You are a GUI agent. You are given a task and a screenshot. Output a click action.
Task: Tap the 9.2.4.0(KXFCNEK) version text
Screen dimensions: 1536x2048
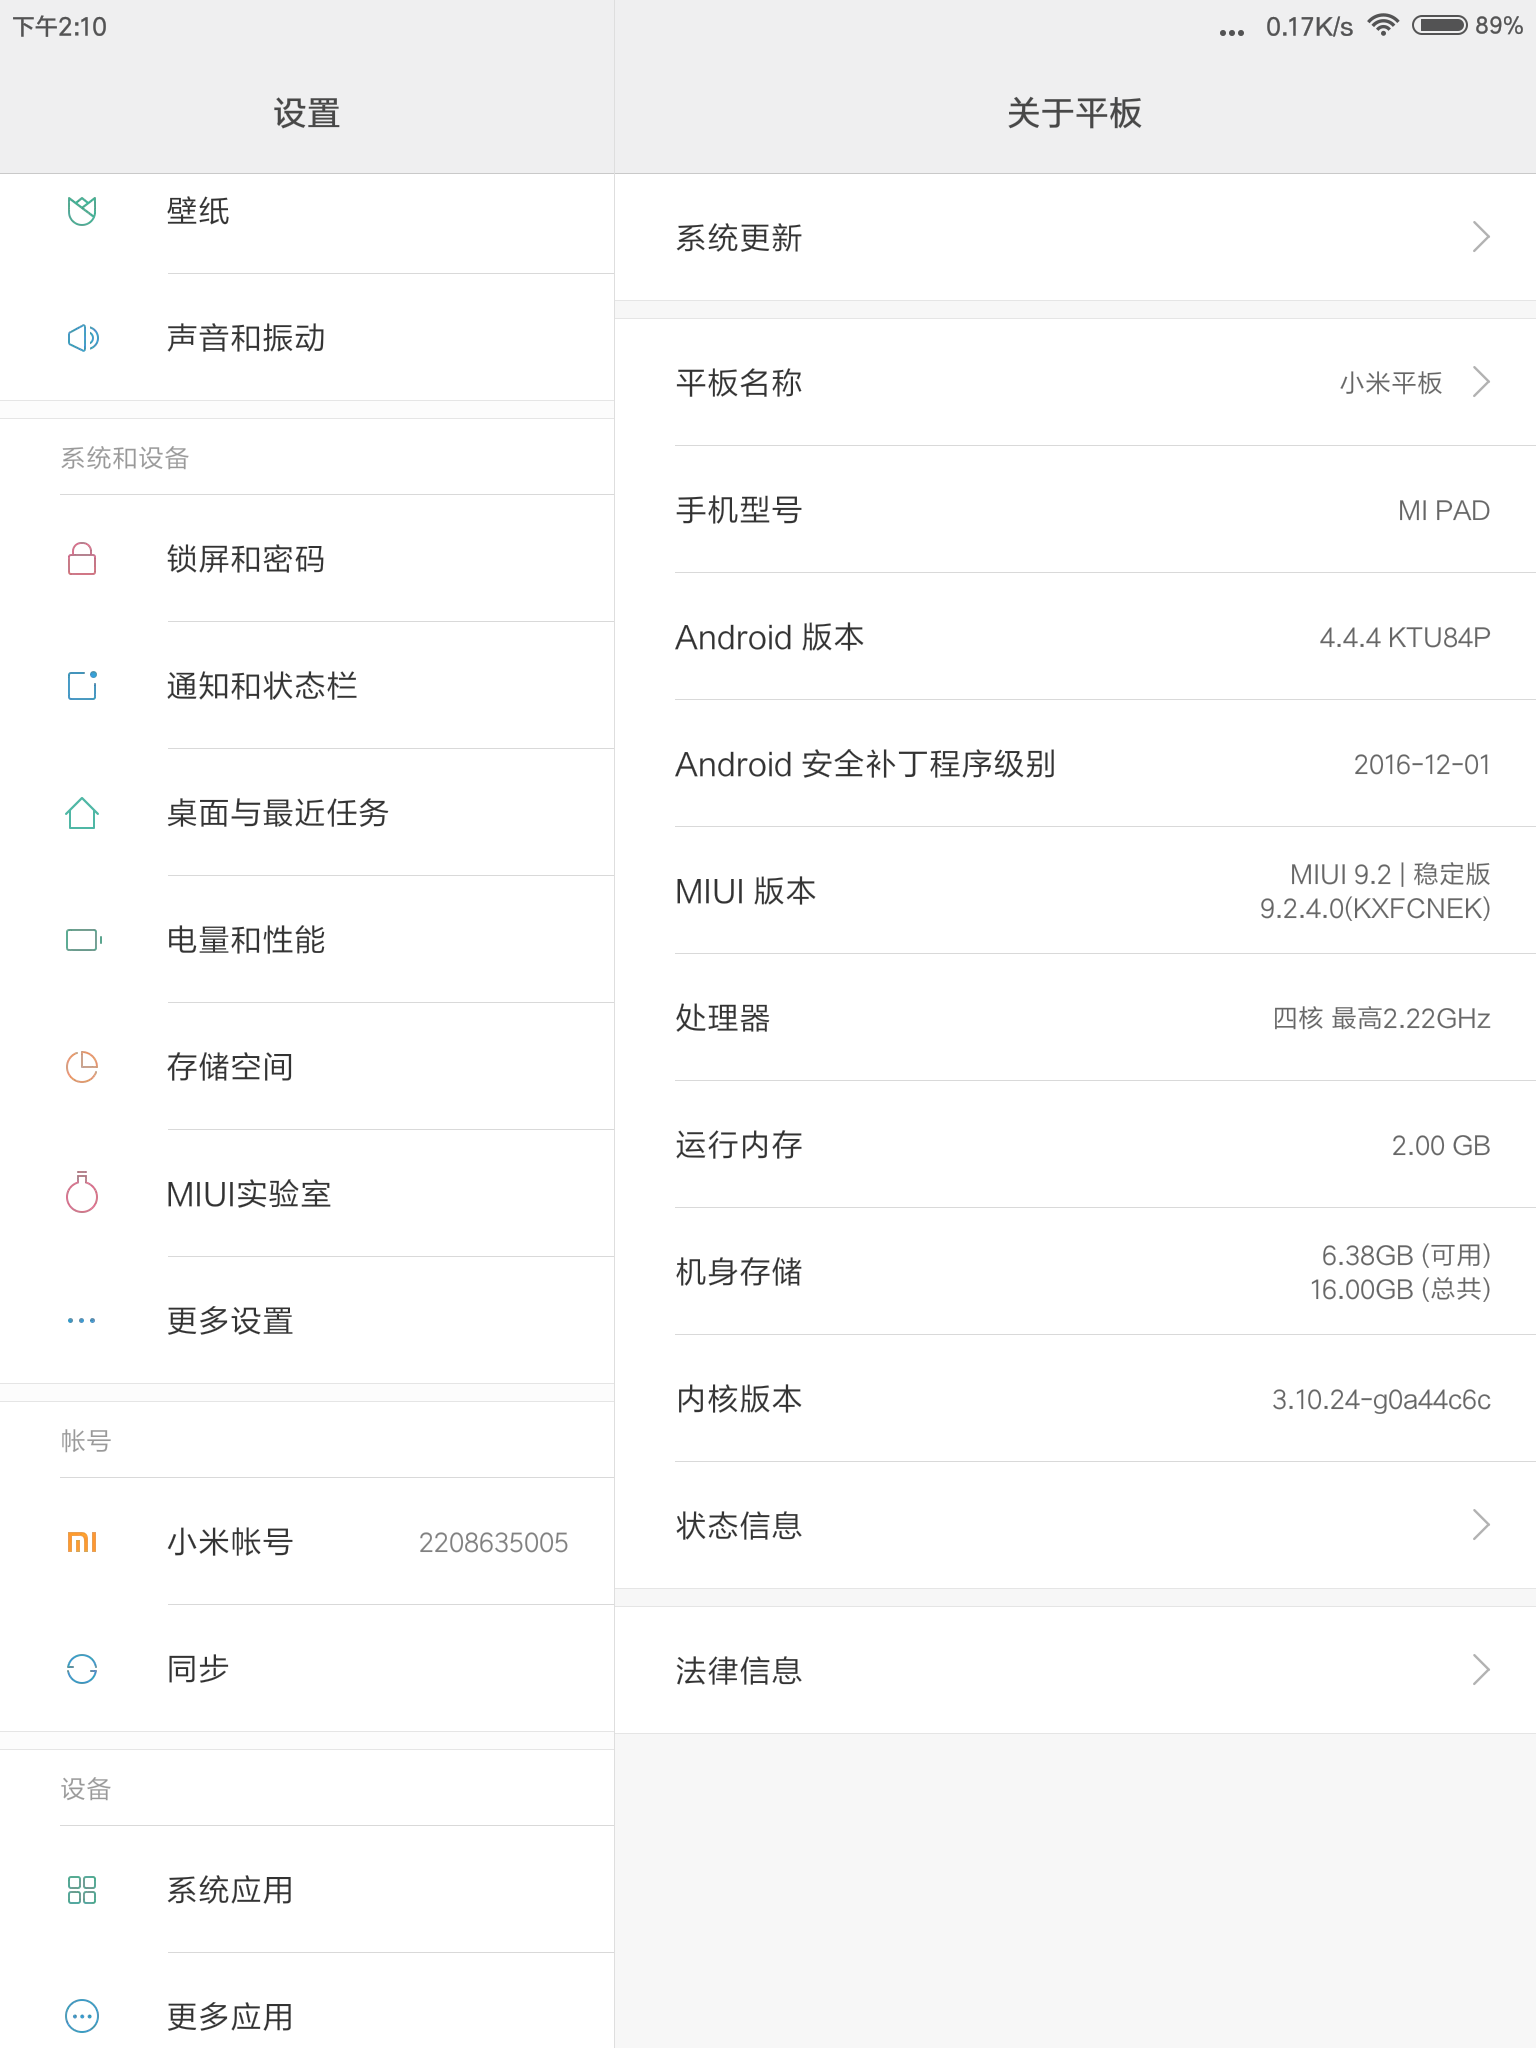(x=1375, y=908)
